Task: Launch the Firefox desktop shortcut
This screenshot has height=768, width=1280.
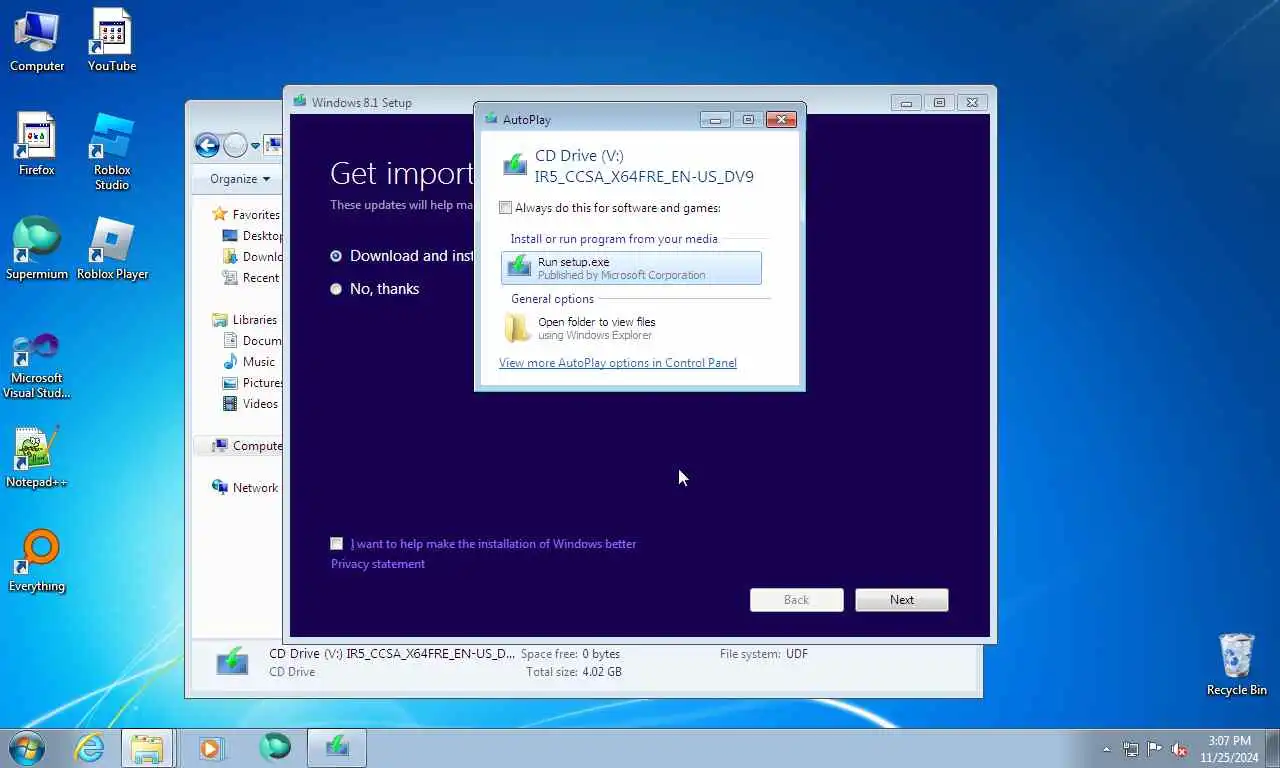Action: 37,144
